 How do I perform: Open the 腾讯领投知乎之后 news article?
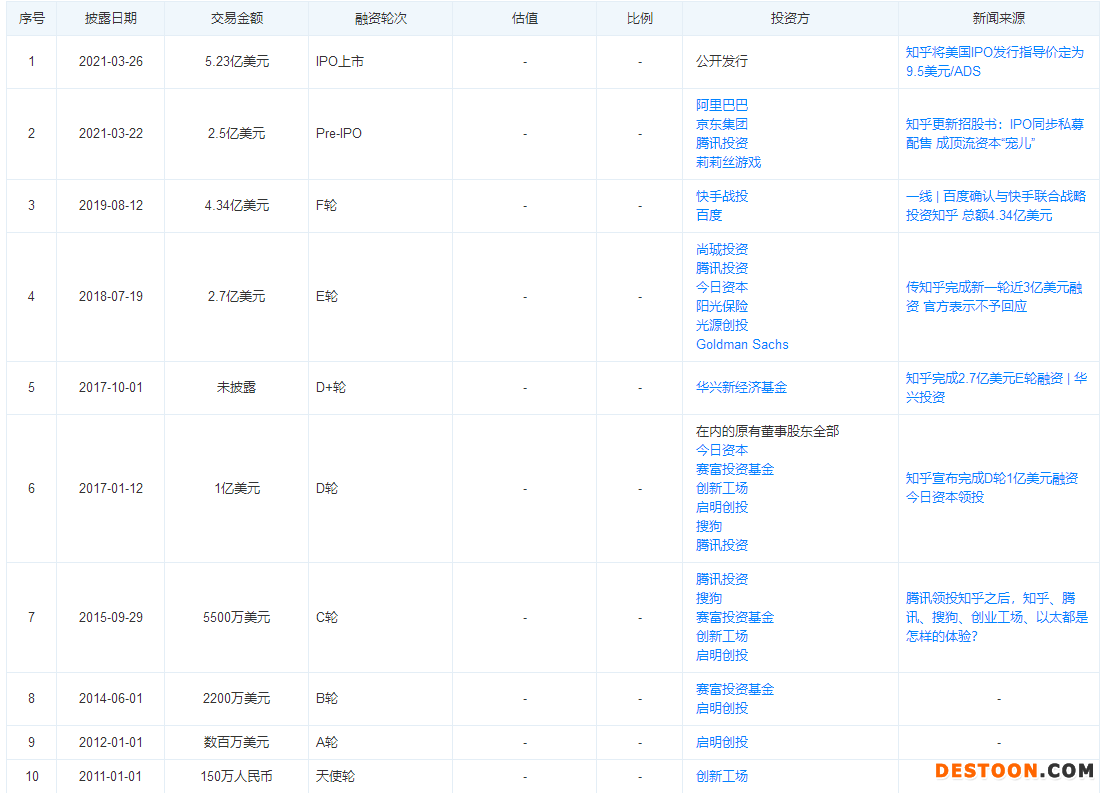pos(996,617)
